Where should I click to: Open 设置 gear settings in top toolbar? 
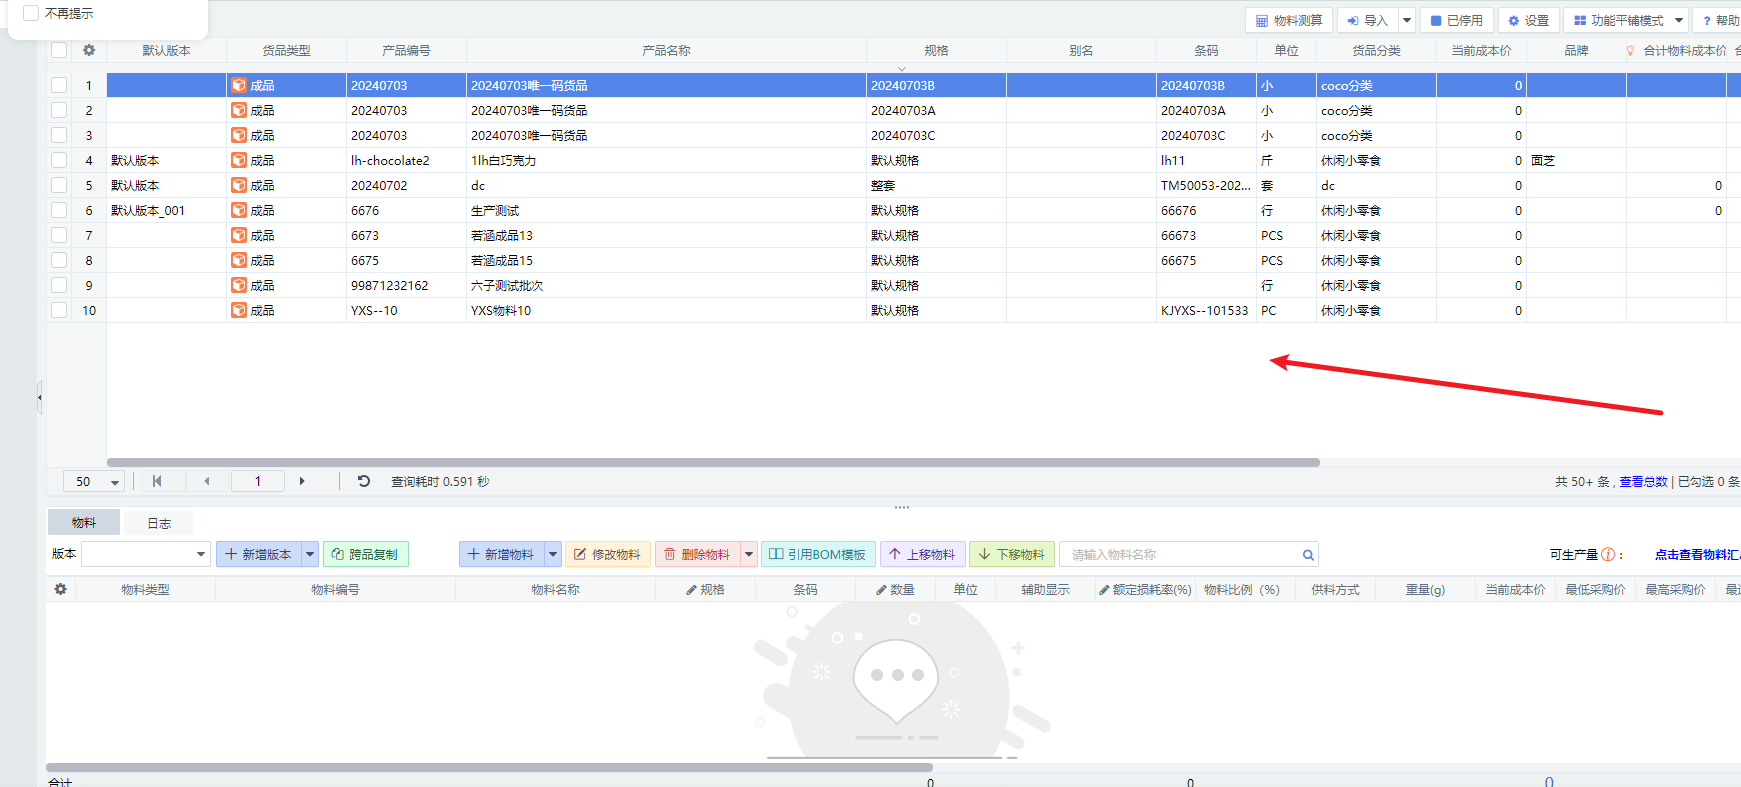click(1528, 20)
